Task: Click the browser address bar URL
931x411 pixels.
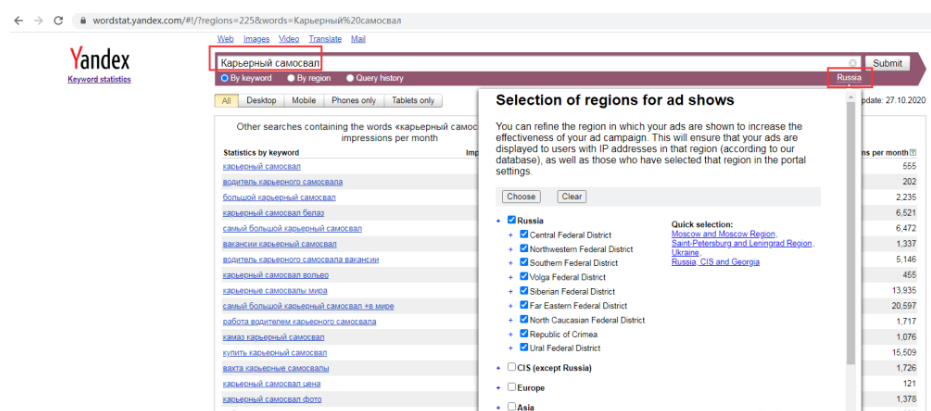Action: [x=246, y=20]
